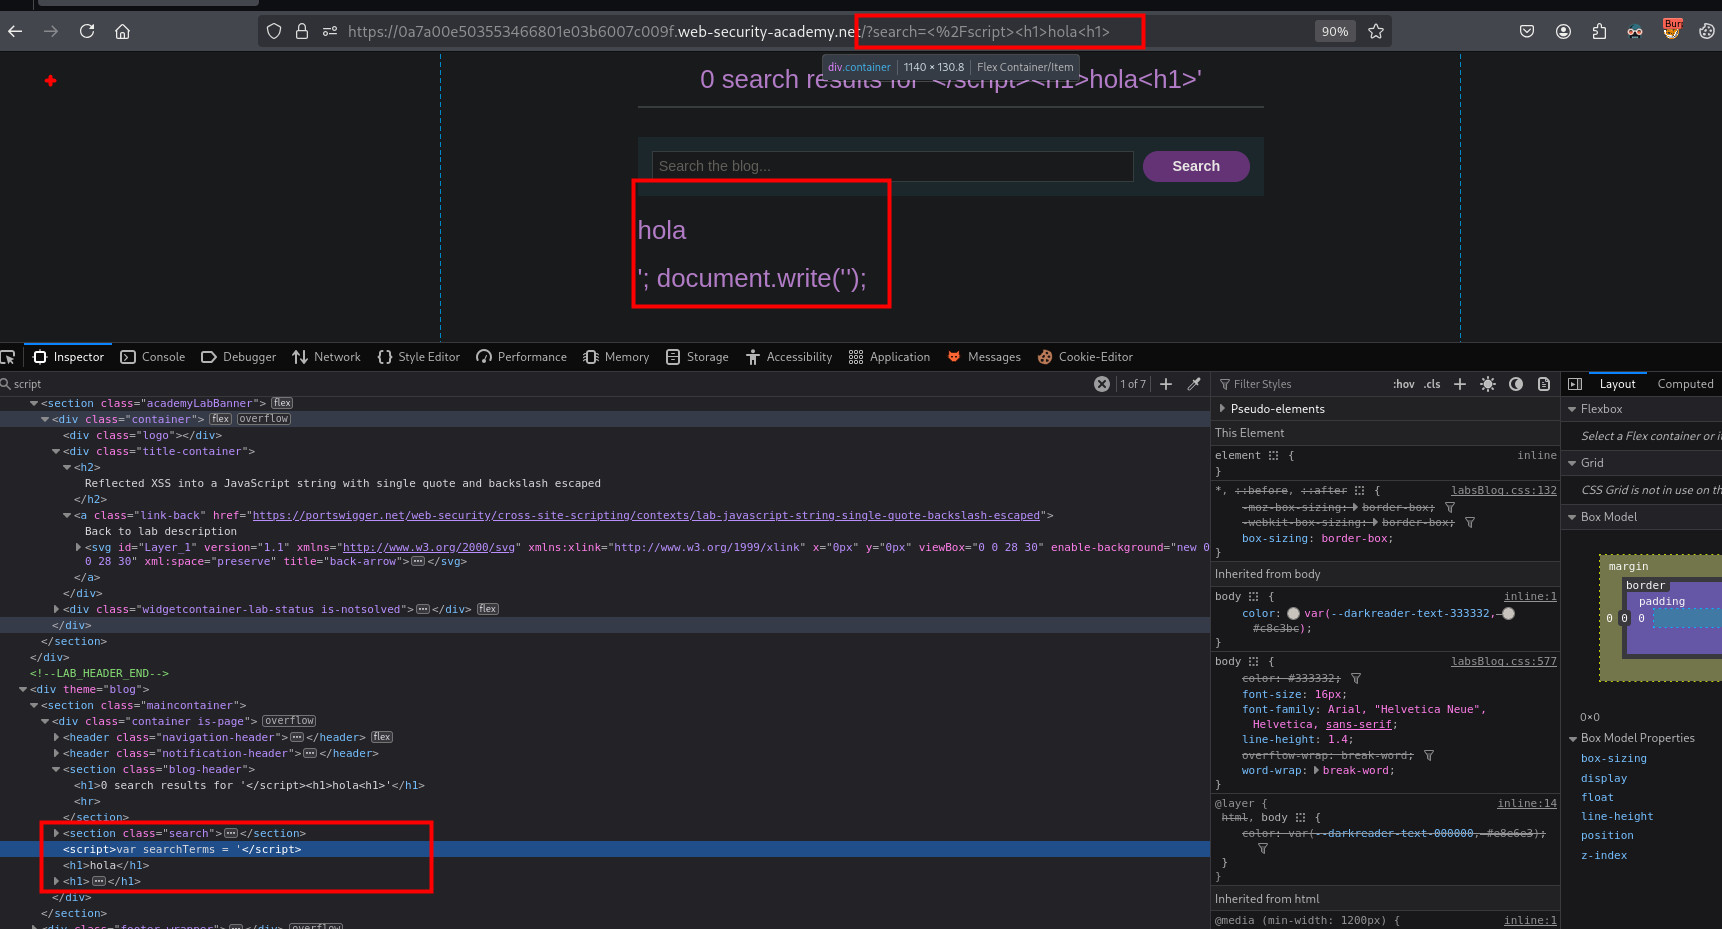Switch to the Console tab

[153, 357]
